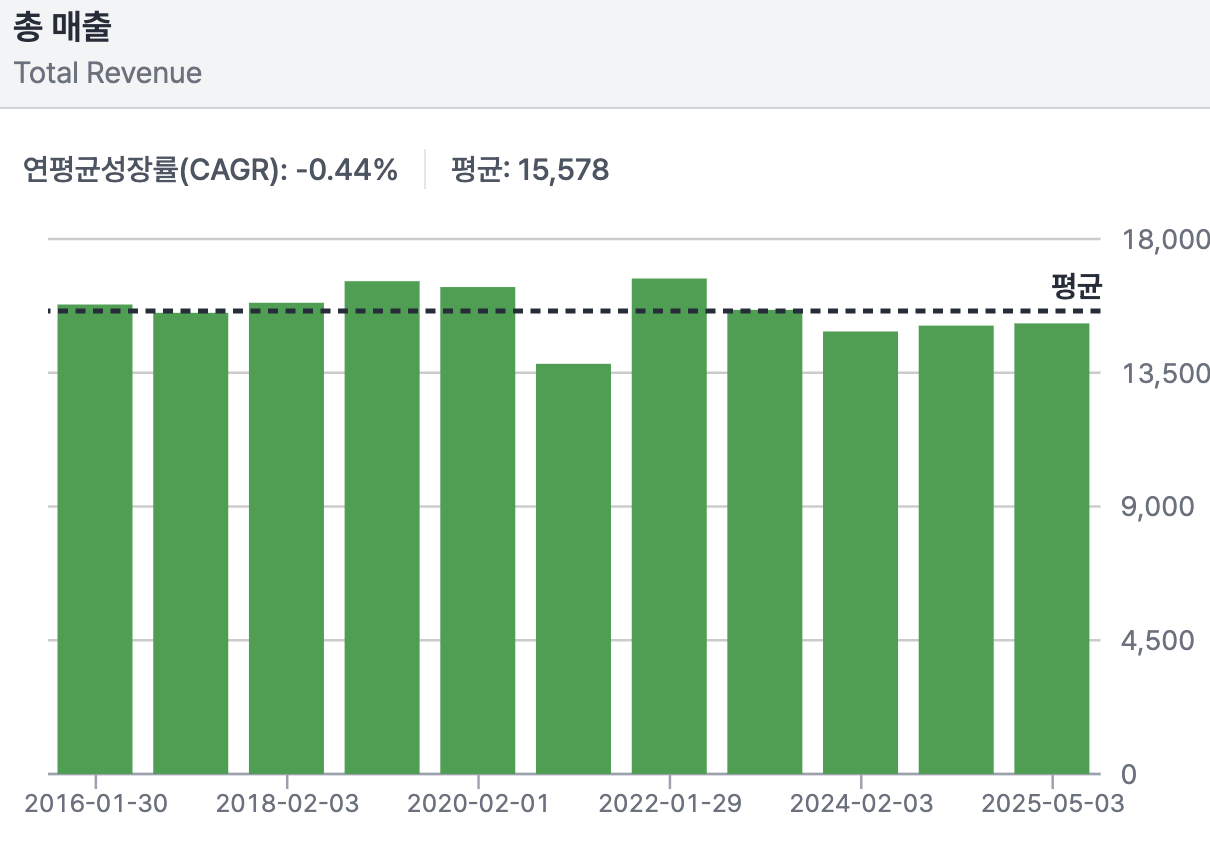Select the bar above 2024-02-03

click(x=860, y=552)
